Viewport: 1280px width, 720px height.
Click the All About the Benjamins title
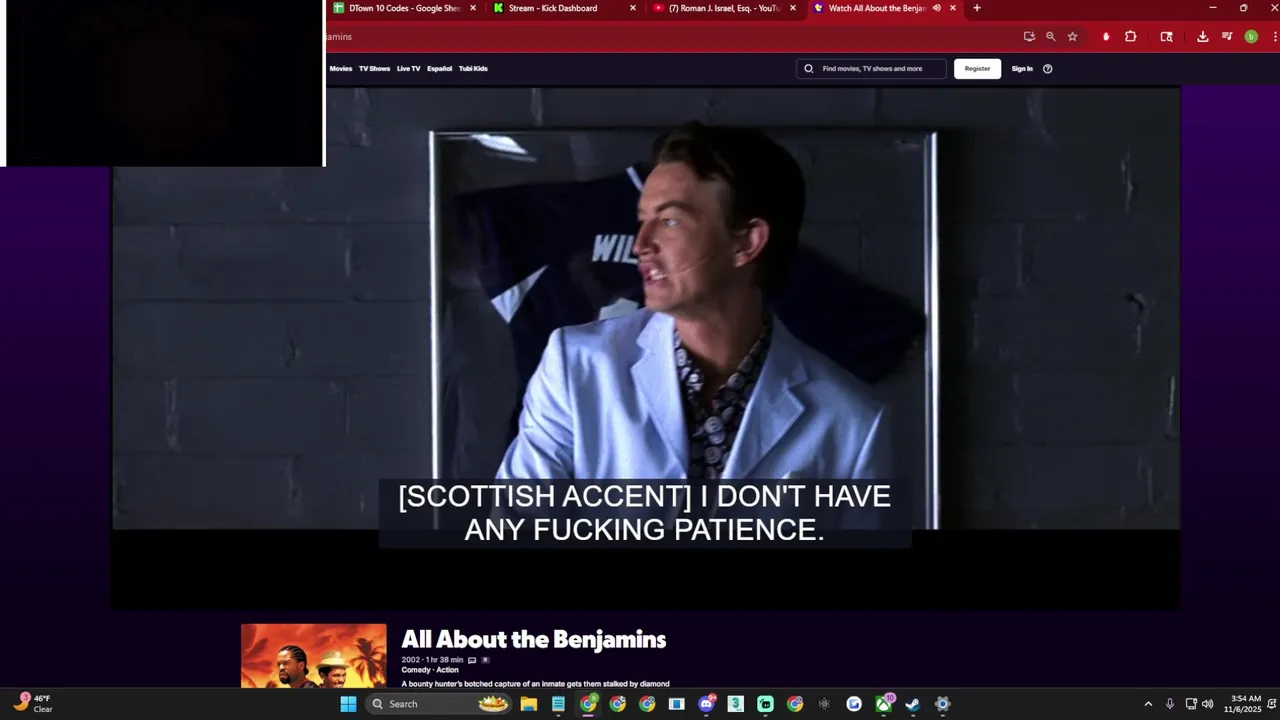pyautogui.click(x=533, y=639)
